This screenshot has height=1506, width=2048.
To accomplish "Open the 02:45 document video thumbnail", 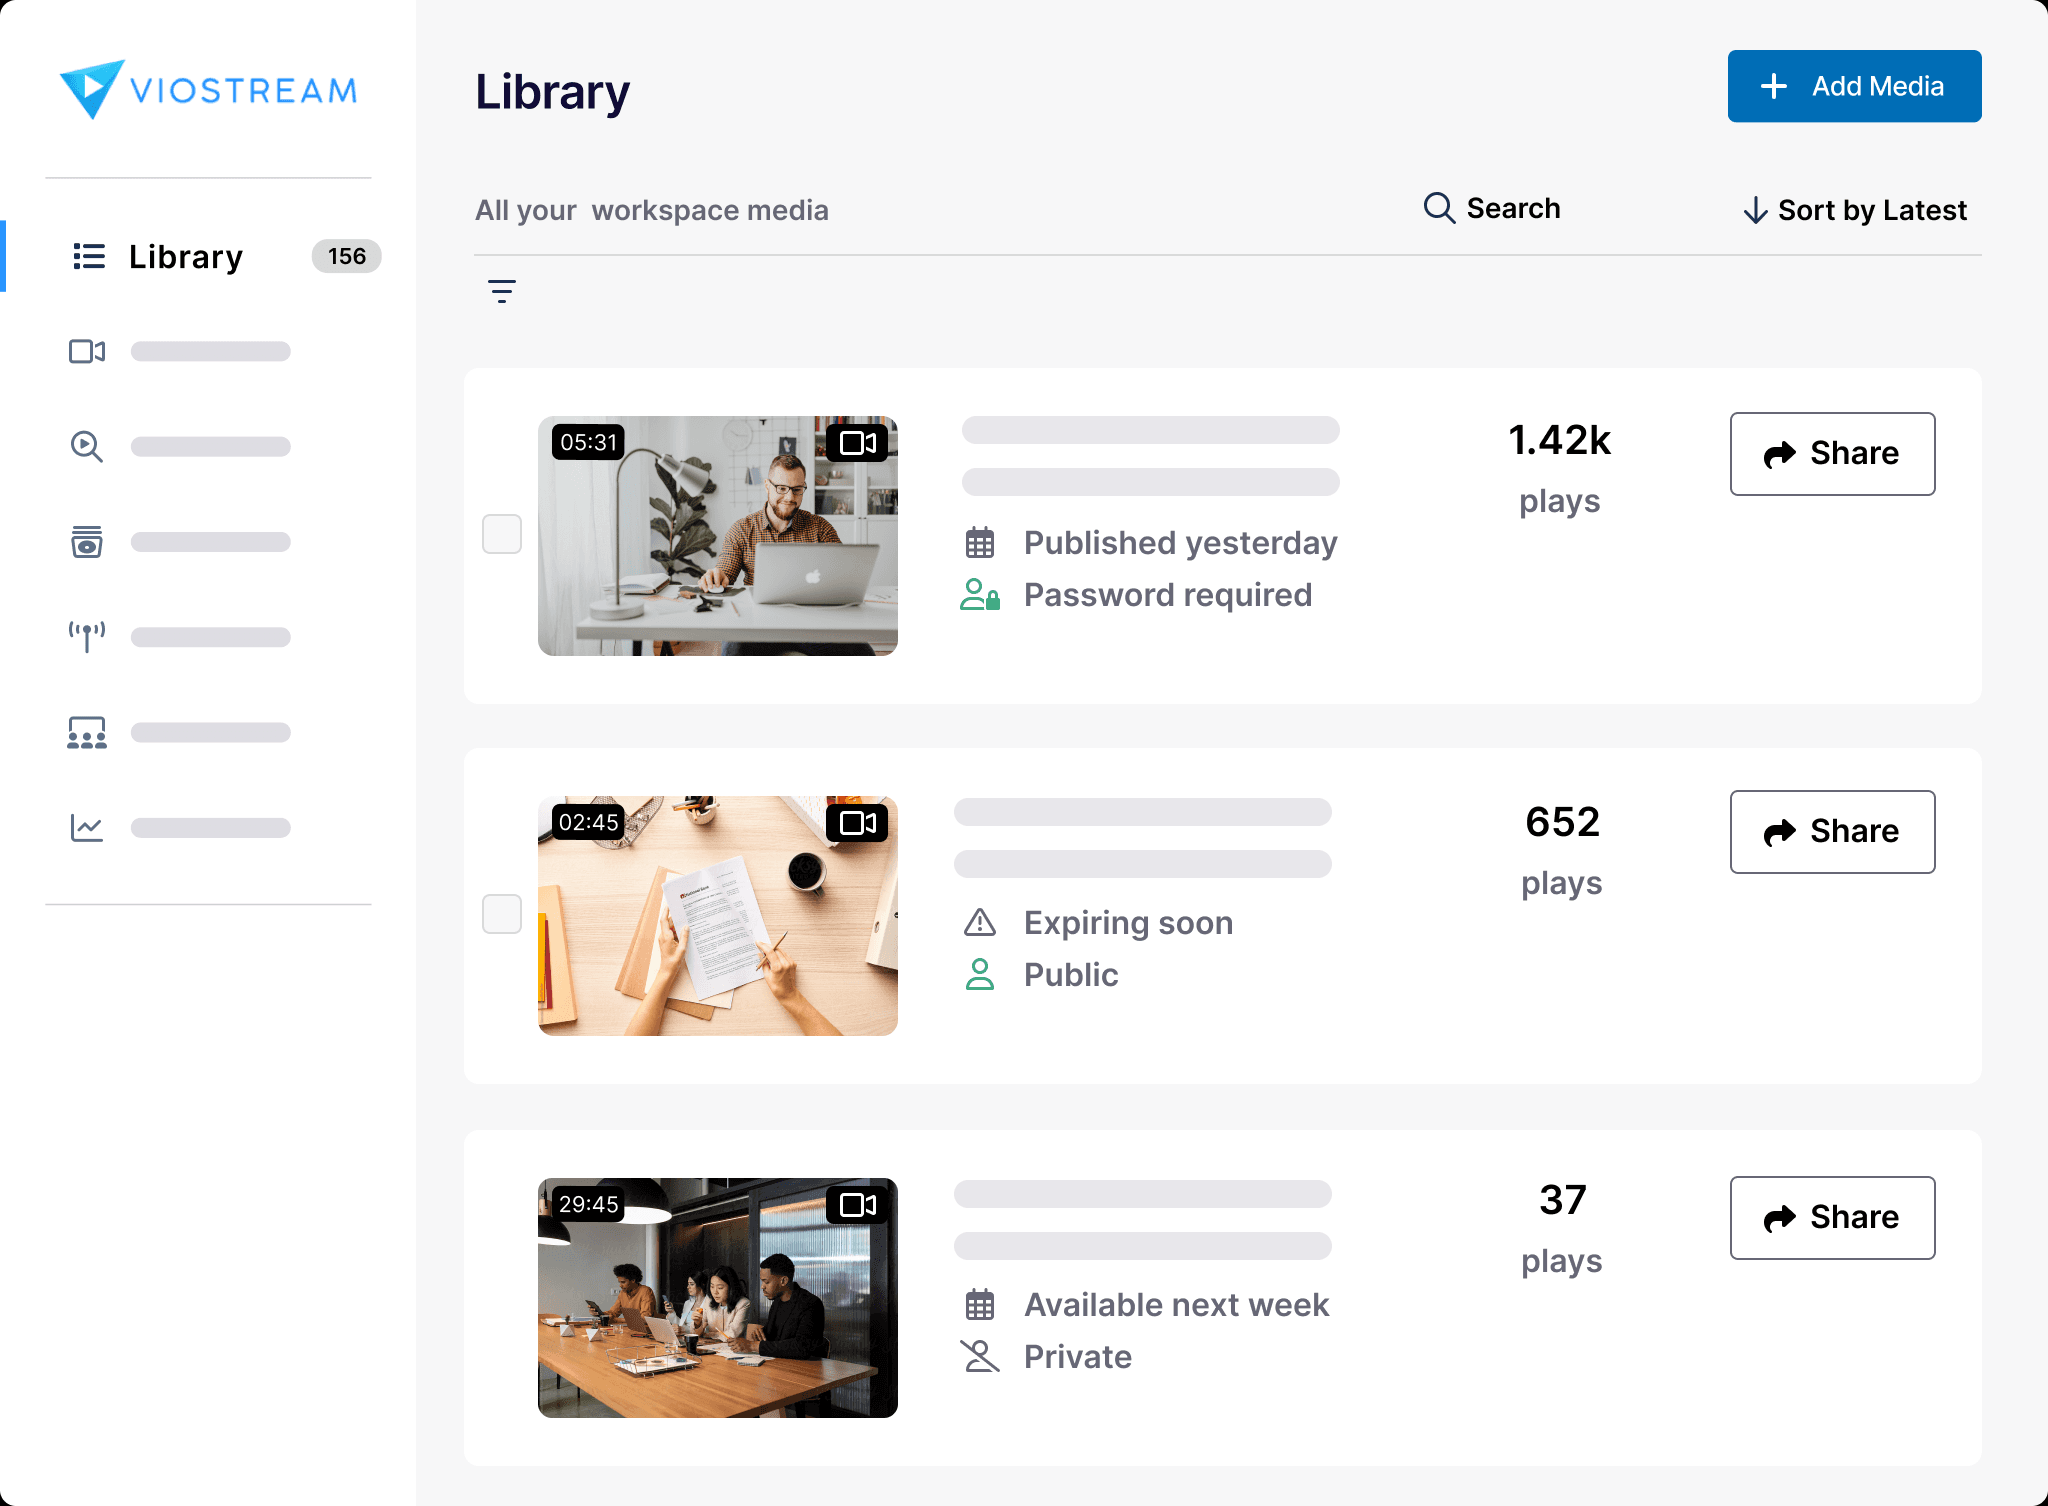I will 717,916.
